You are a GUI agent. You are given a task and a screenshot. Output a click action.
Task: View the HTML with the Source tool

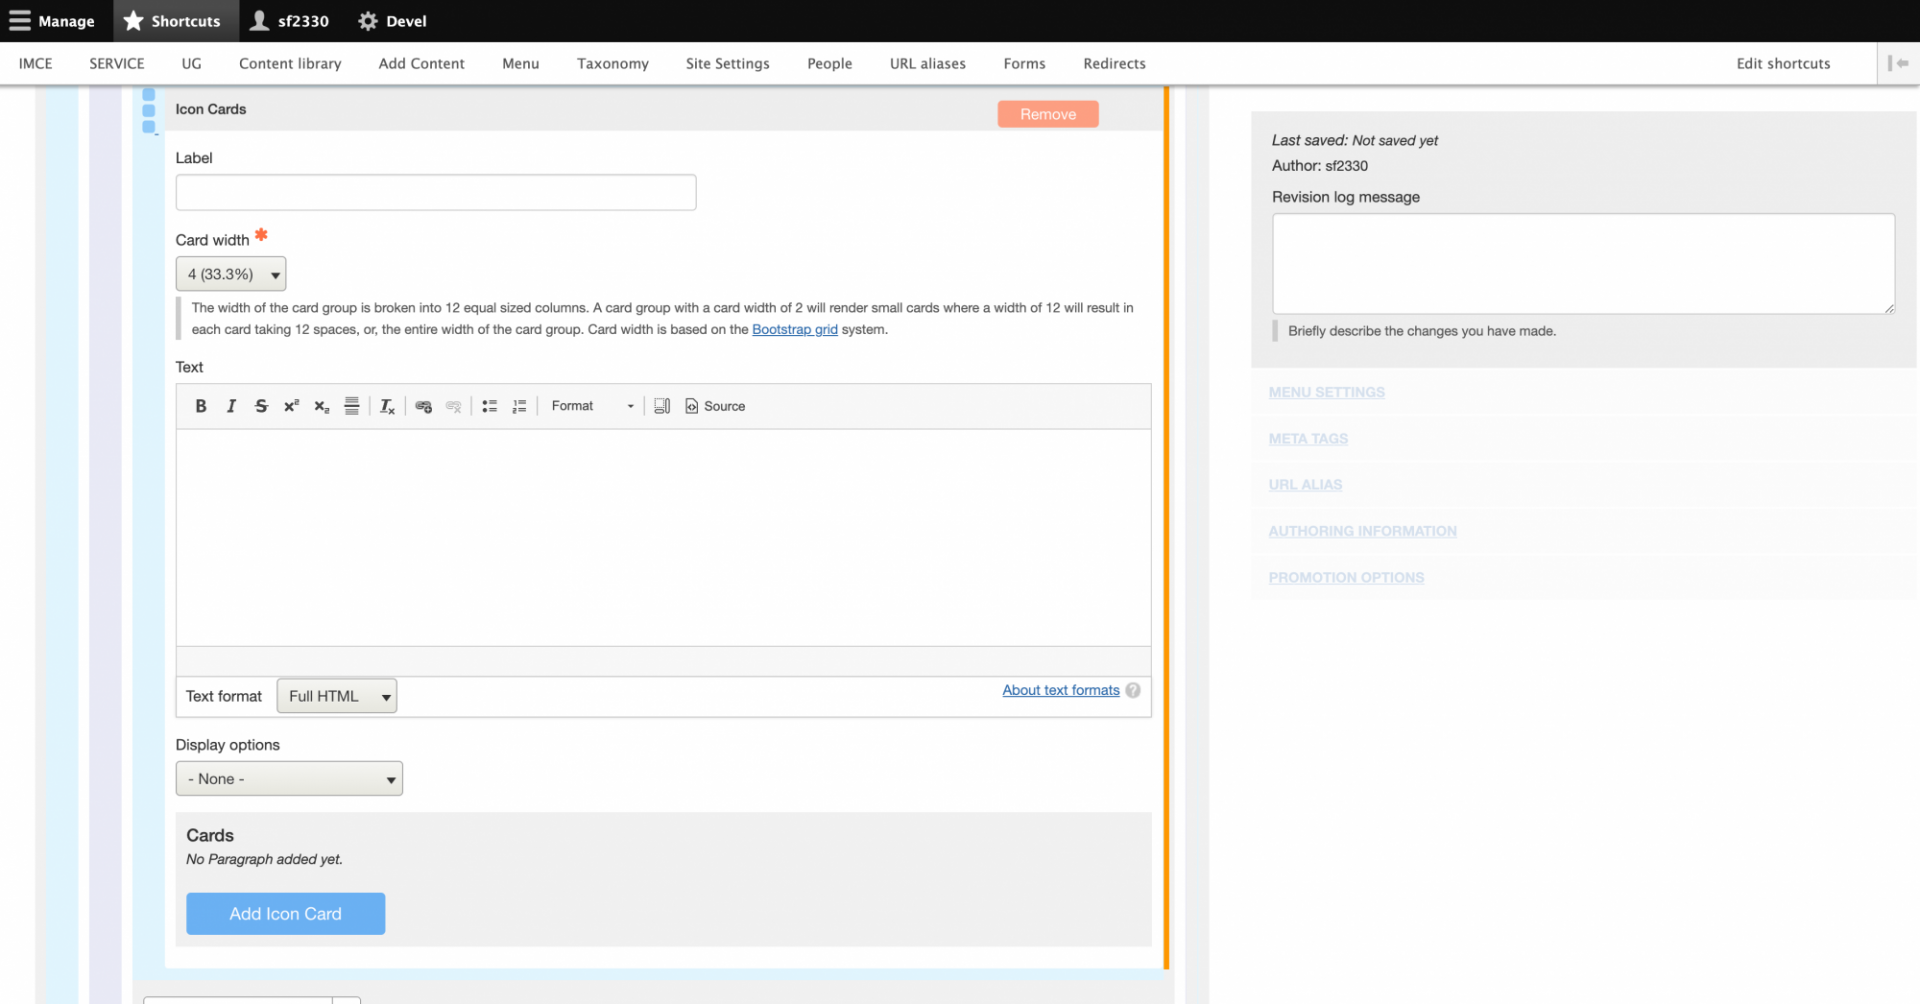714,406
